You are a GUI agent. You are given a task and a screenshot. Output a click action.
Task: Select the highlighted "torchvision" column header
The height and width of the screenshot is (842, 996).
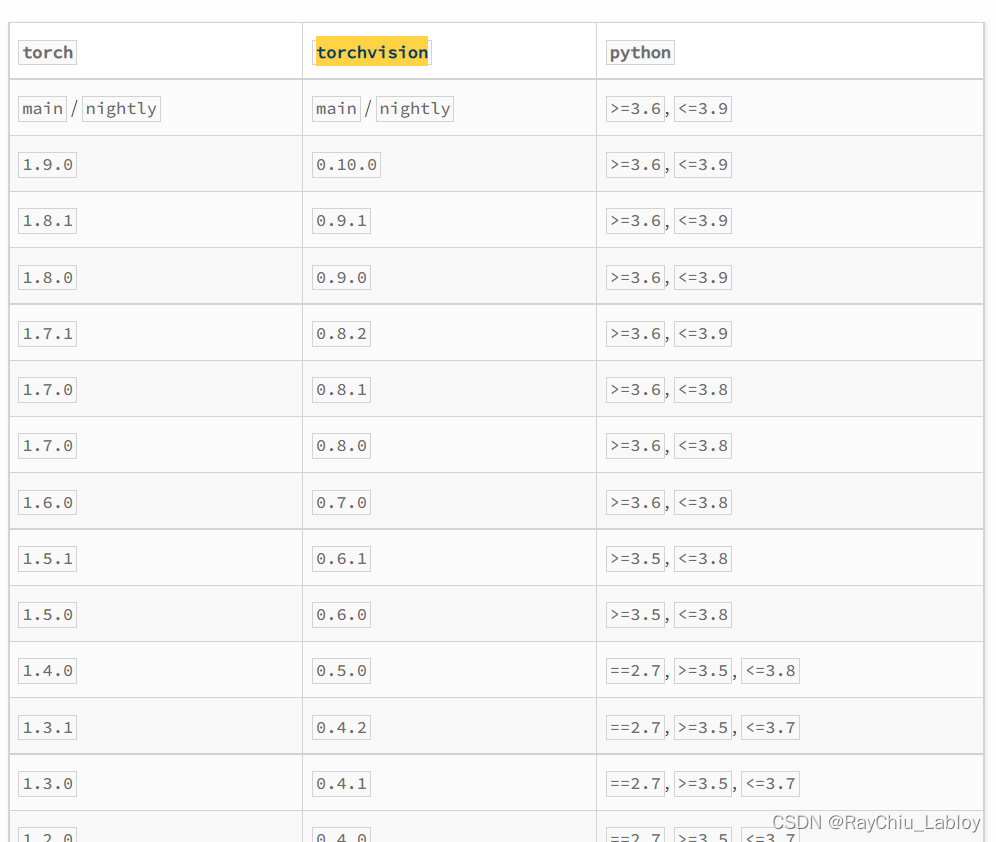click(x=372, y=52)
